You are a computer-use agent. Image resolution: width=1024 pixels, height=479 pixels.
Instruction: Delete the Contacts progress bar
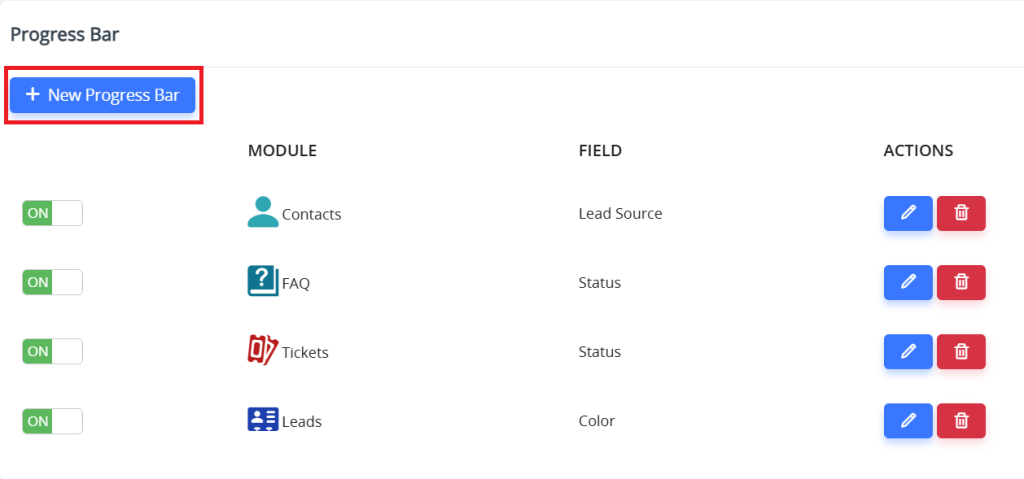coord(961,213)
